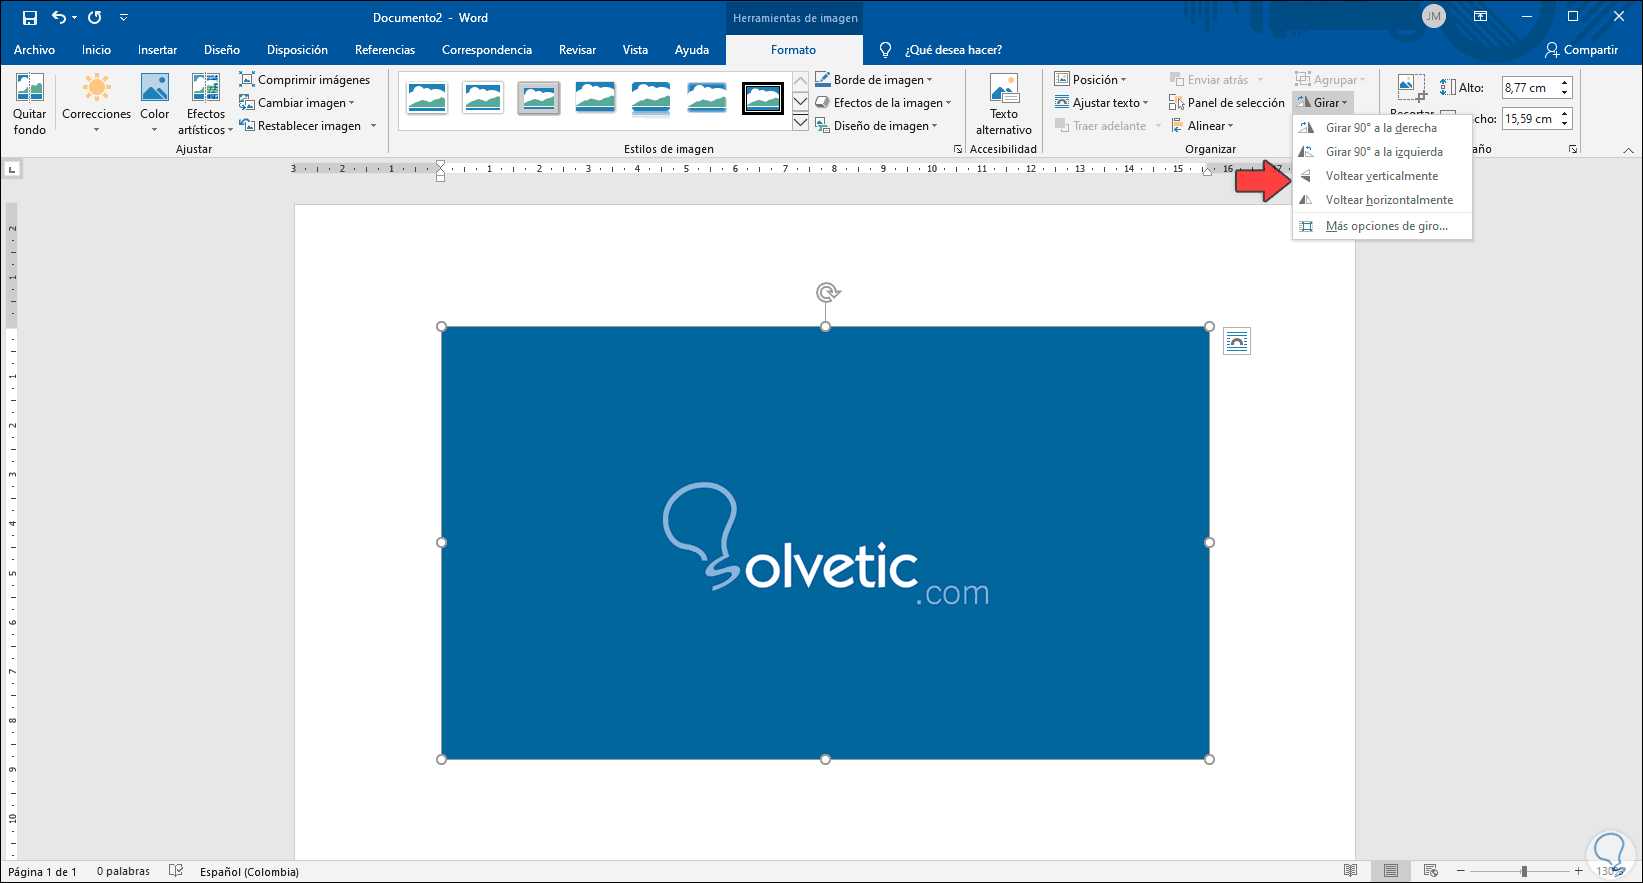The width and height of the screenshot is (1643, 883).
Task: Expand the full picture styles gallery
Action: point(800,123)
